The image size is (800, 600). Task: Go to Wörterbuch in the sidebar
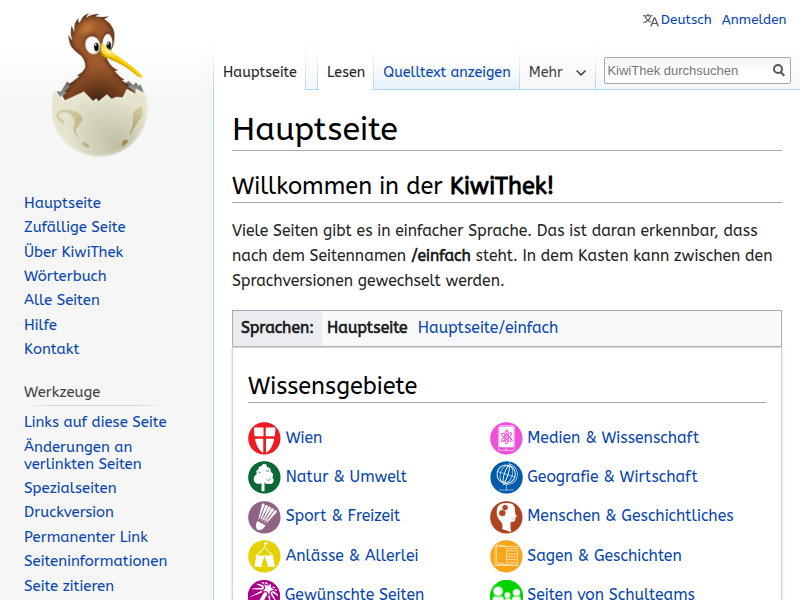tap(65, 276)
